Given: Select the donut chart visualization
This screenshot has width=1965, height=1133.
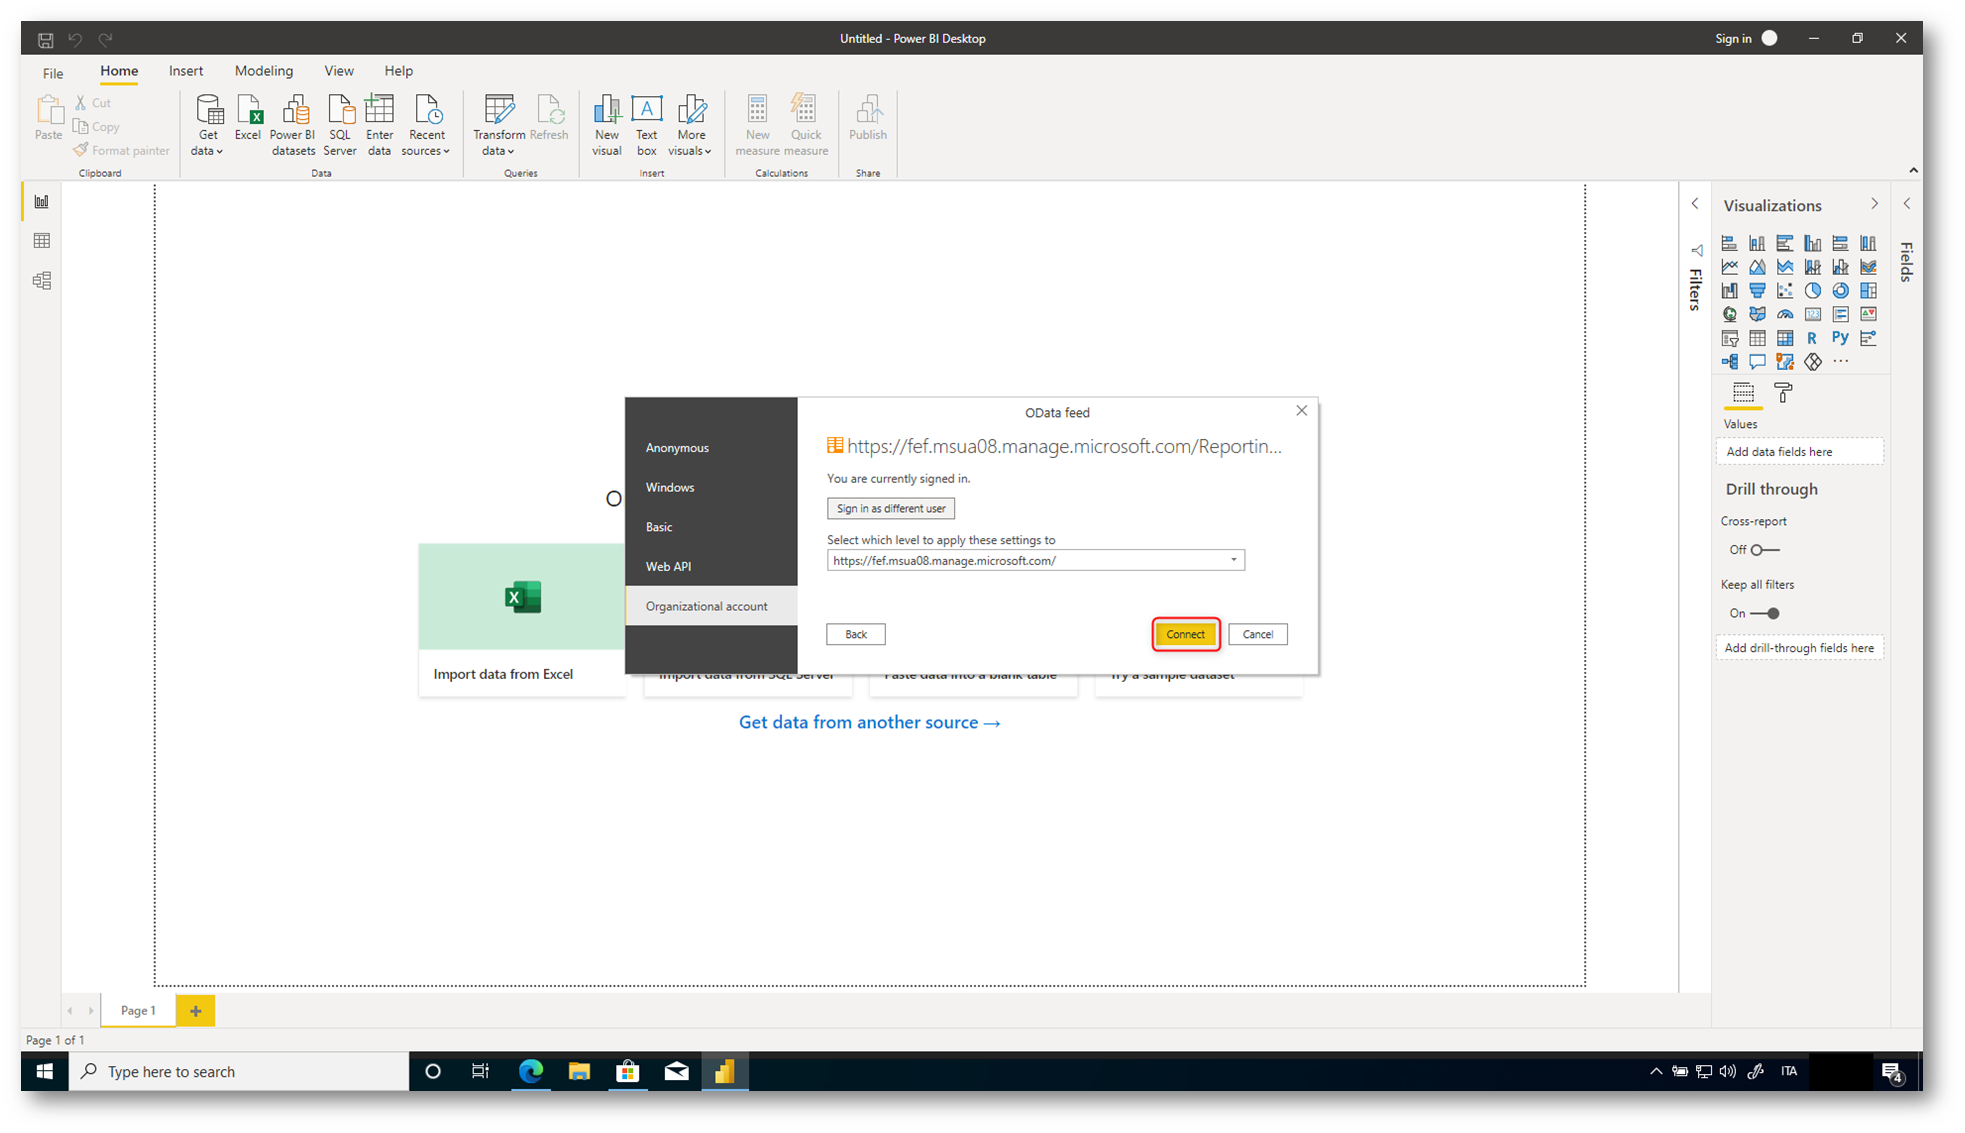Looking at the screenshot, I should tap(1840, 291).
